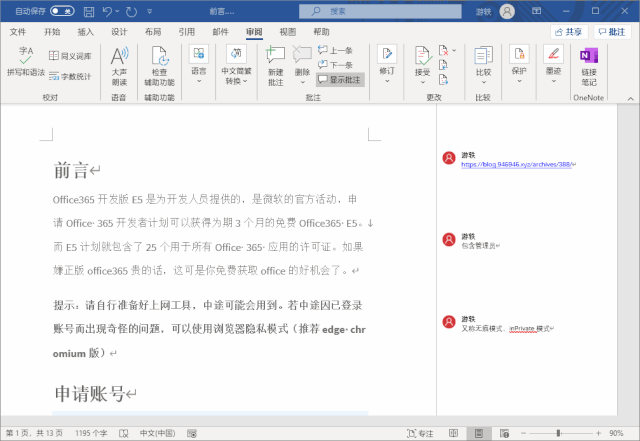Click language 中文(中国) in status bar

click(x=158, y=433)
